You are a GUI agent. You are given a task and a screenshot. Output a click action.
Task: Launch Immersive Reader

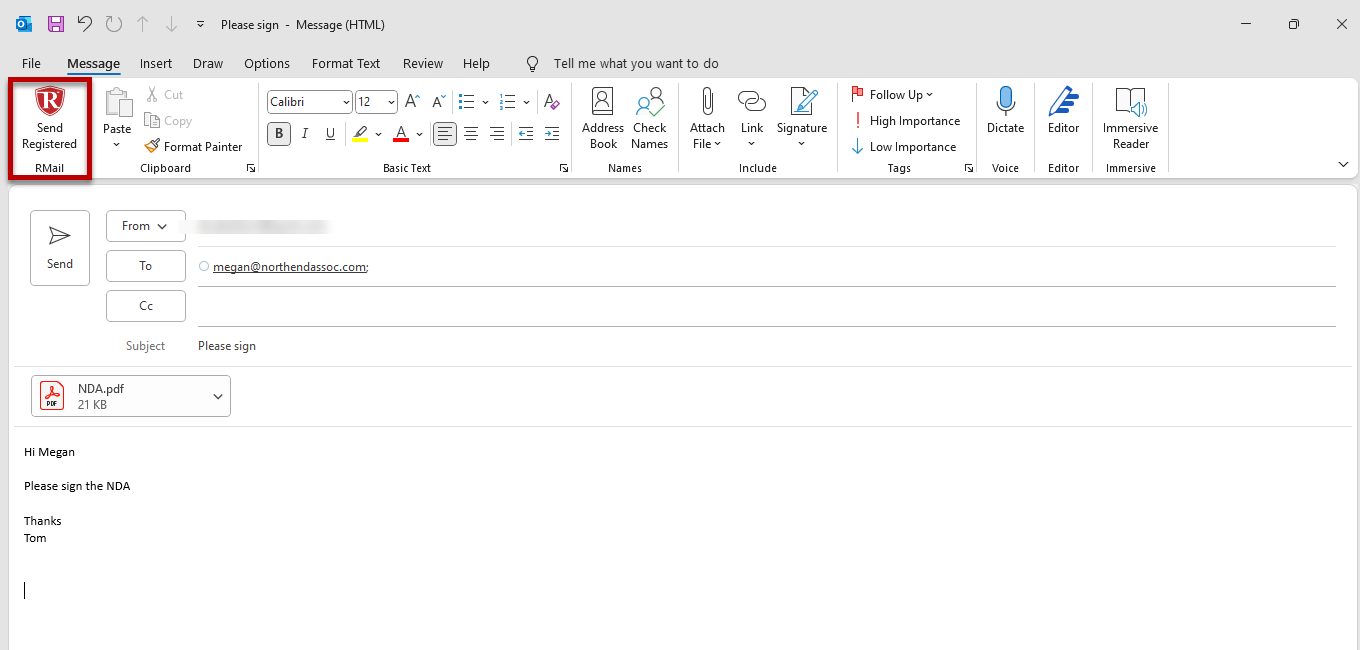pyautogui.click(x=1130, y=118)
